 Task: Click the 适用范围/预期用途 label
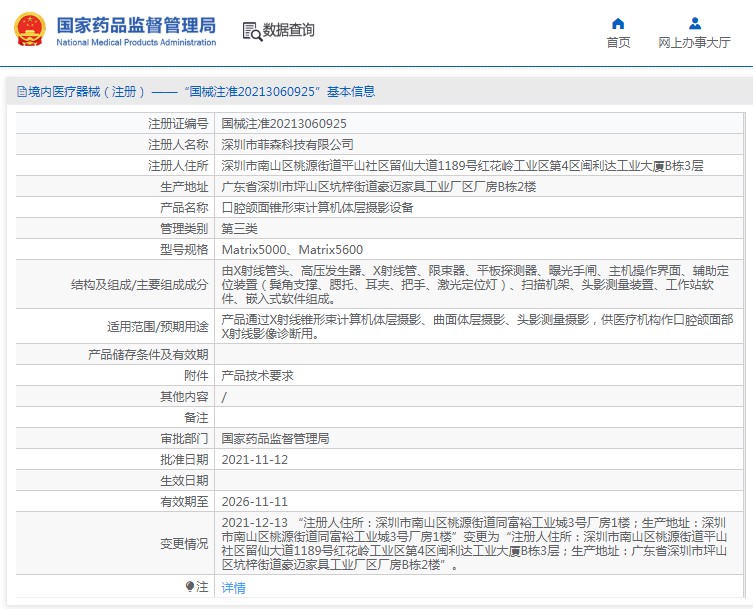click(158, 327)
